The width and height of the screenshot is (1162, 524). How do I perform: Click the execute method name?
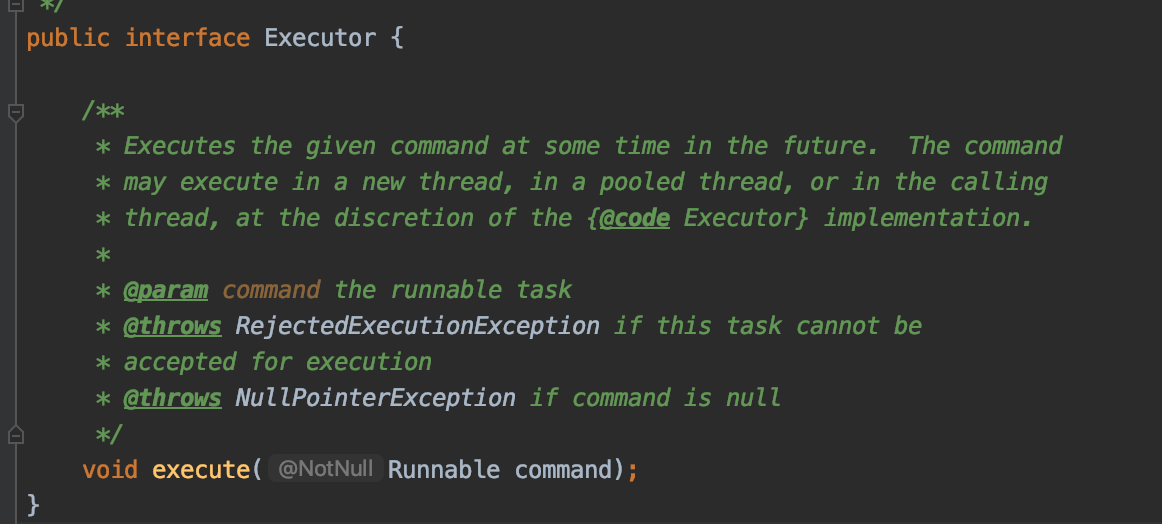tap(199, 469)
